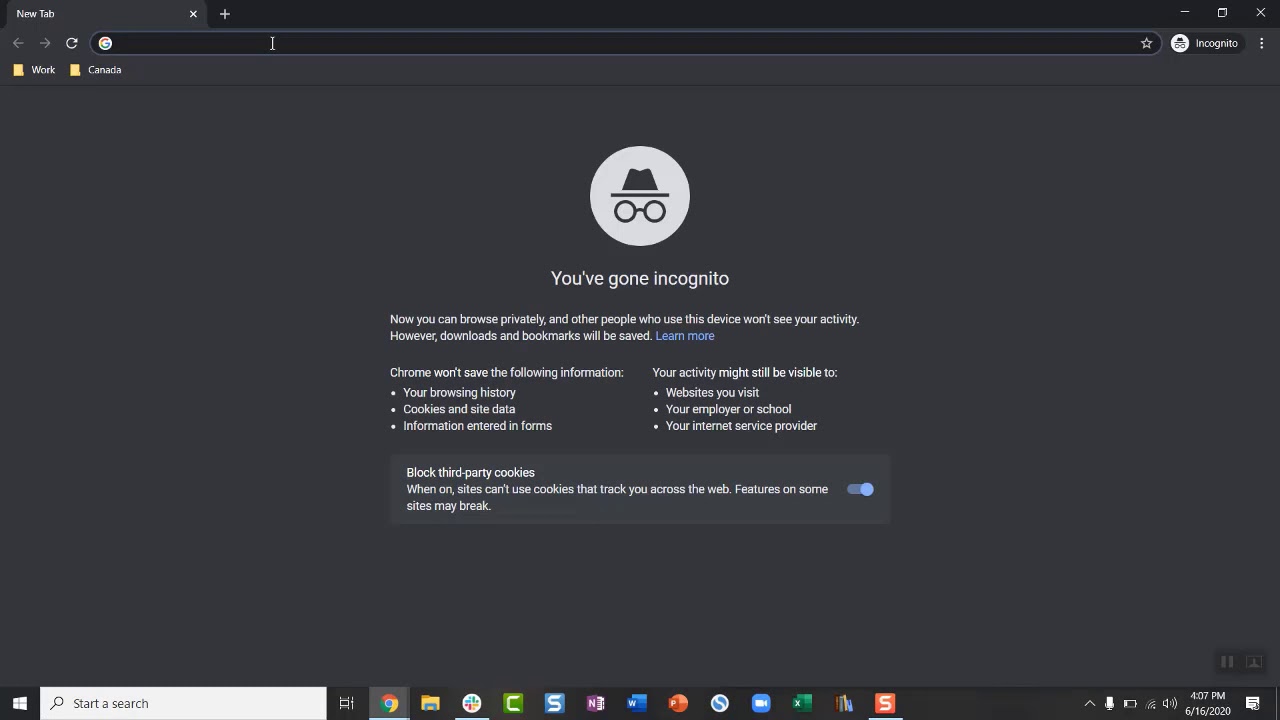This screenshot has height=720, width=1280.
Task: Click "Your internet service provider" bullet
Action: [x=741, y=426]
